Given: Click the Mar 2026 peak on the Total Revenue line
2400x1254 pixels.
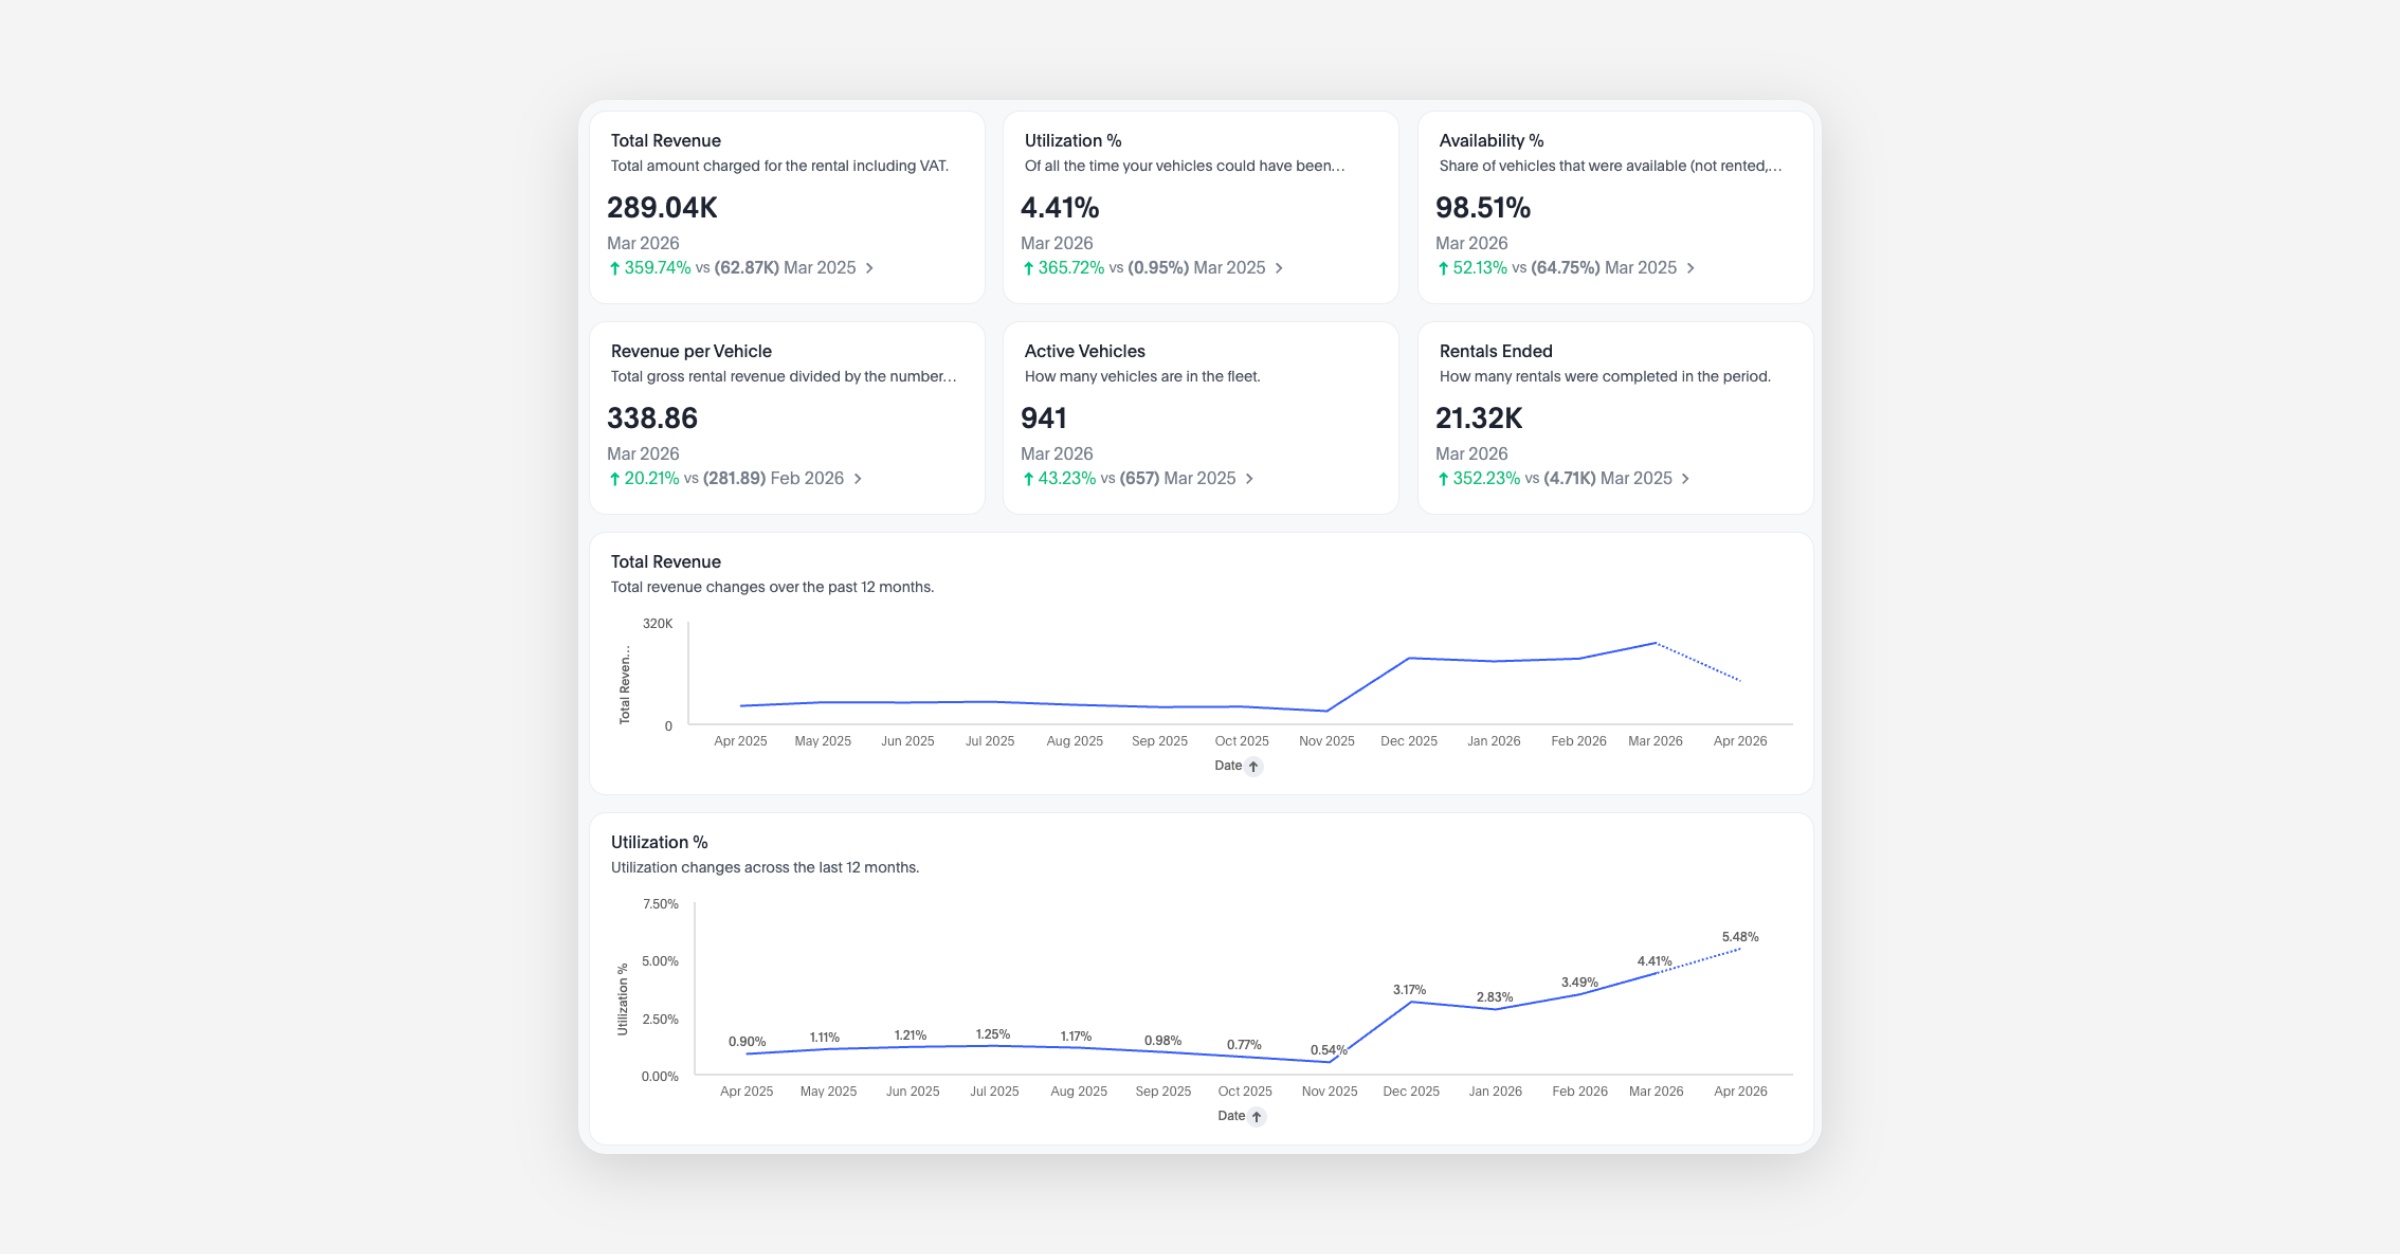Looking at the screenshot, I should point(1655,643).
